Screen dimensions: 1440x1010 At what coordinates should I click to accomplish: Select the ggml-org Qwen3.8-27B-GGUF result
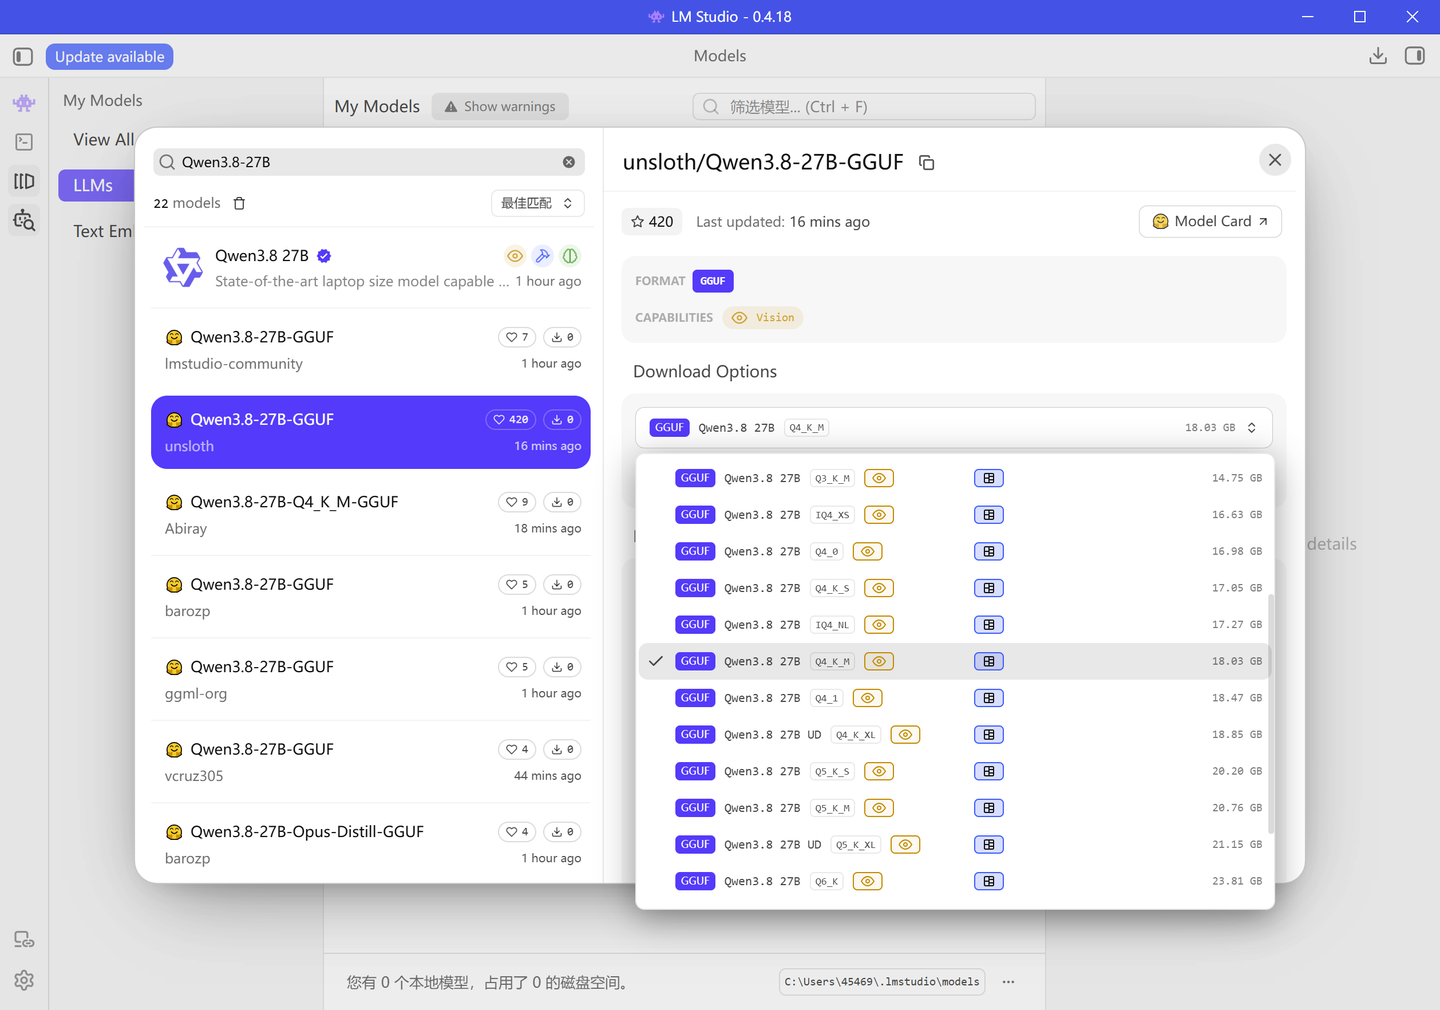coord(371,680)
